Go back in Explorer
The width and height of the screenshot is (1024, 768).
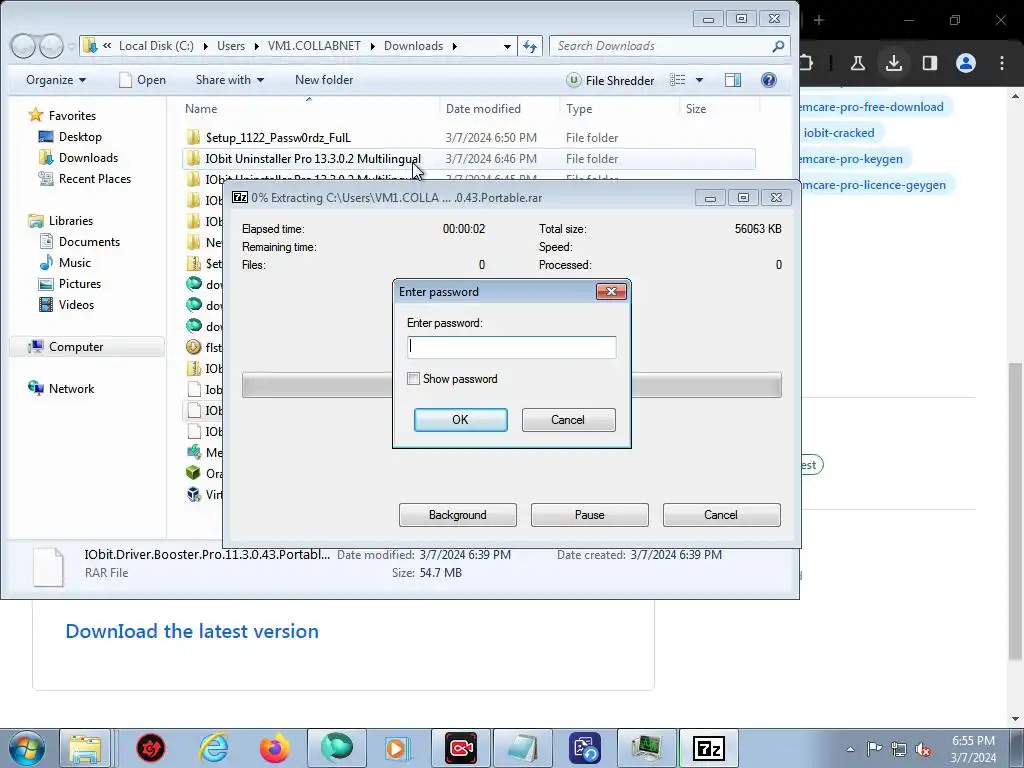[x=23, y=46]
